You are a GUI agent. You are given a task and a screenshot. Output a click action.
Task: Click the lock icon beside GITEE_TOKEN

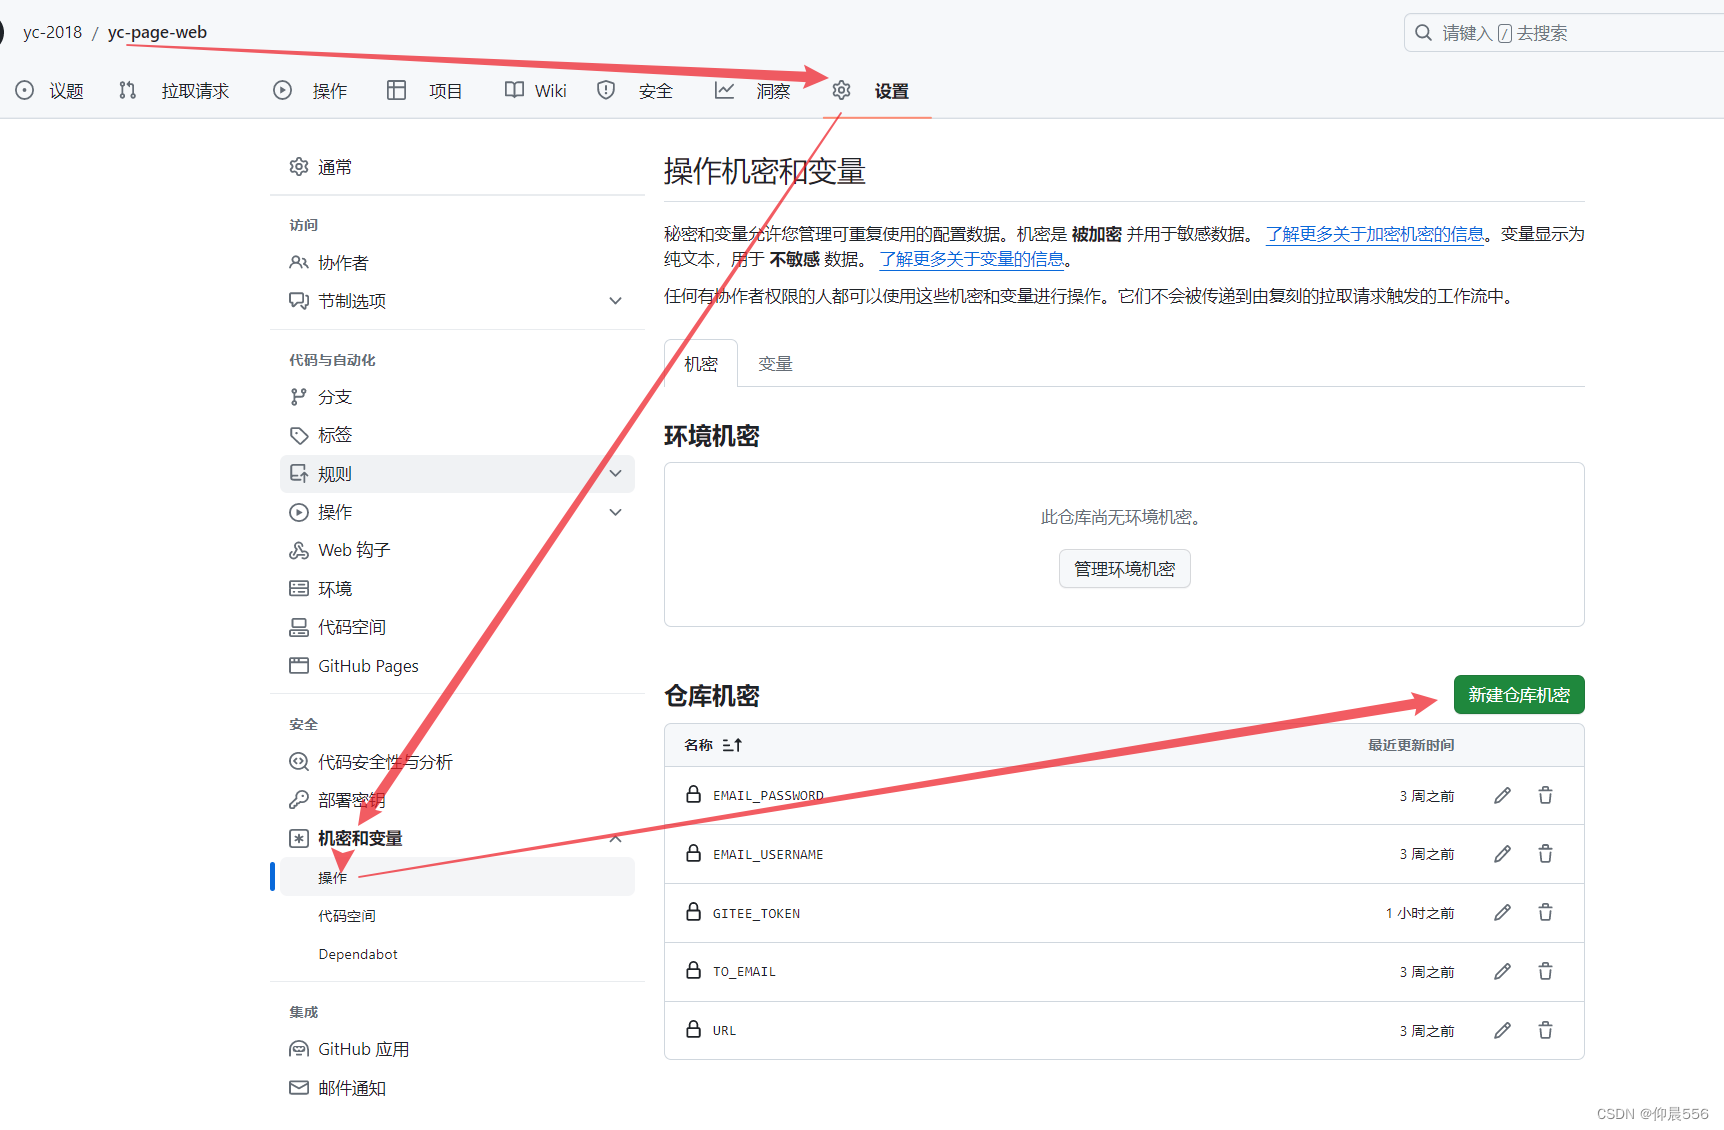click(x=693, y=912)
